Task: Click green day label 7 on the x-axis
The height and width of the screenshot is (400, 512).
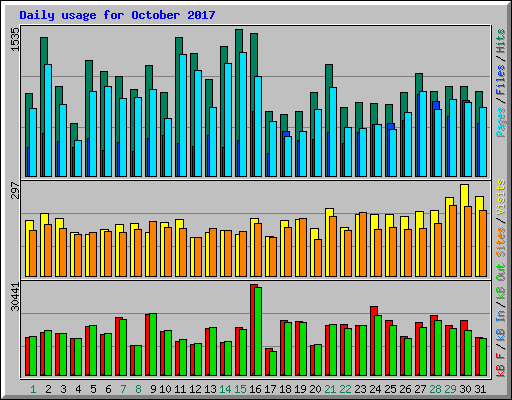Action: click(x=123, y=389)
